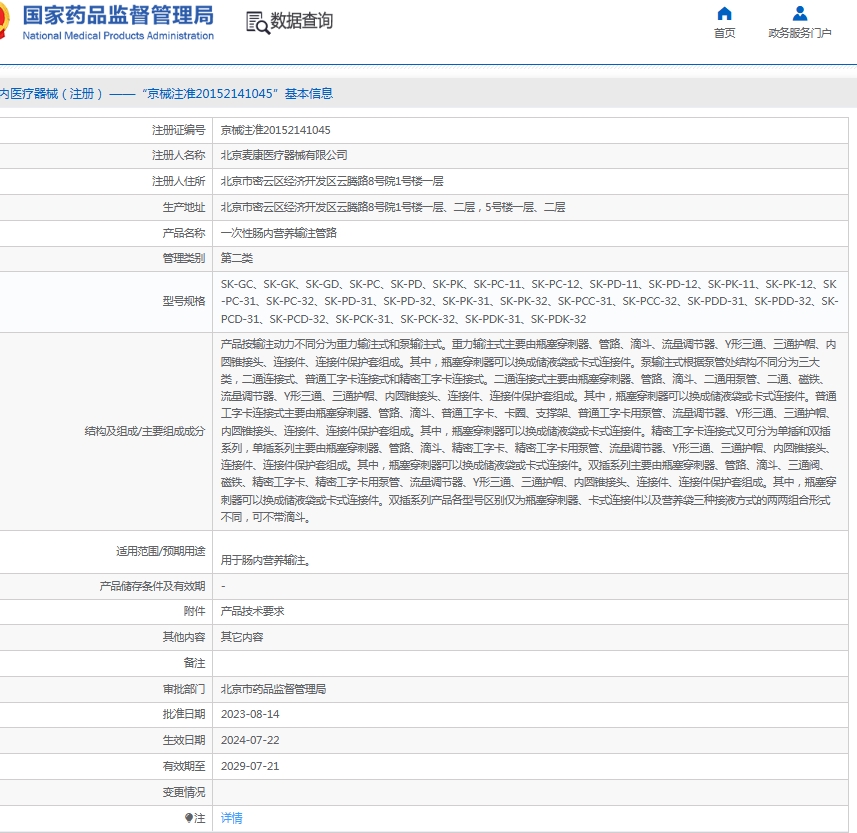Click the 其他内容 row label
857x833 pixels.
click(x=184, y=637)
